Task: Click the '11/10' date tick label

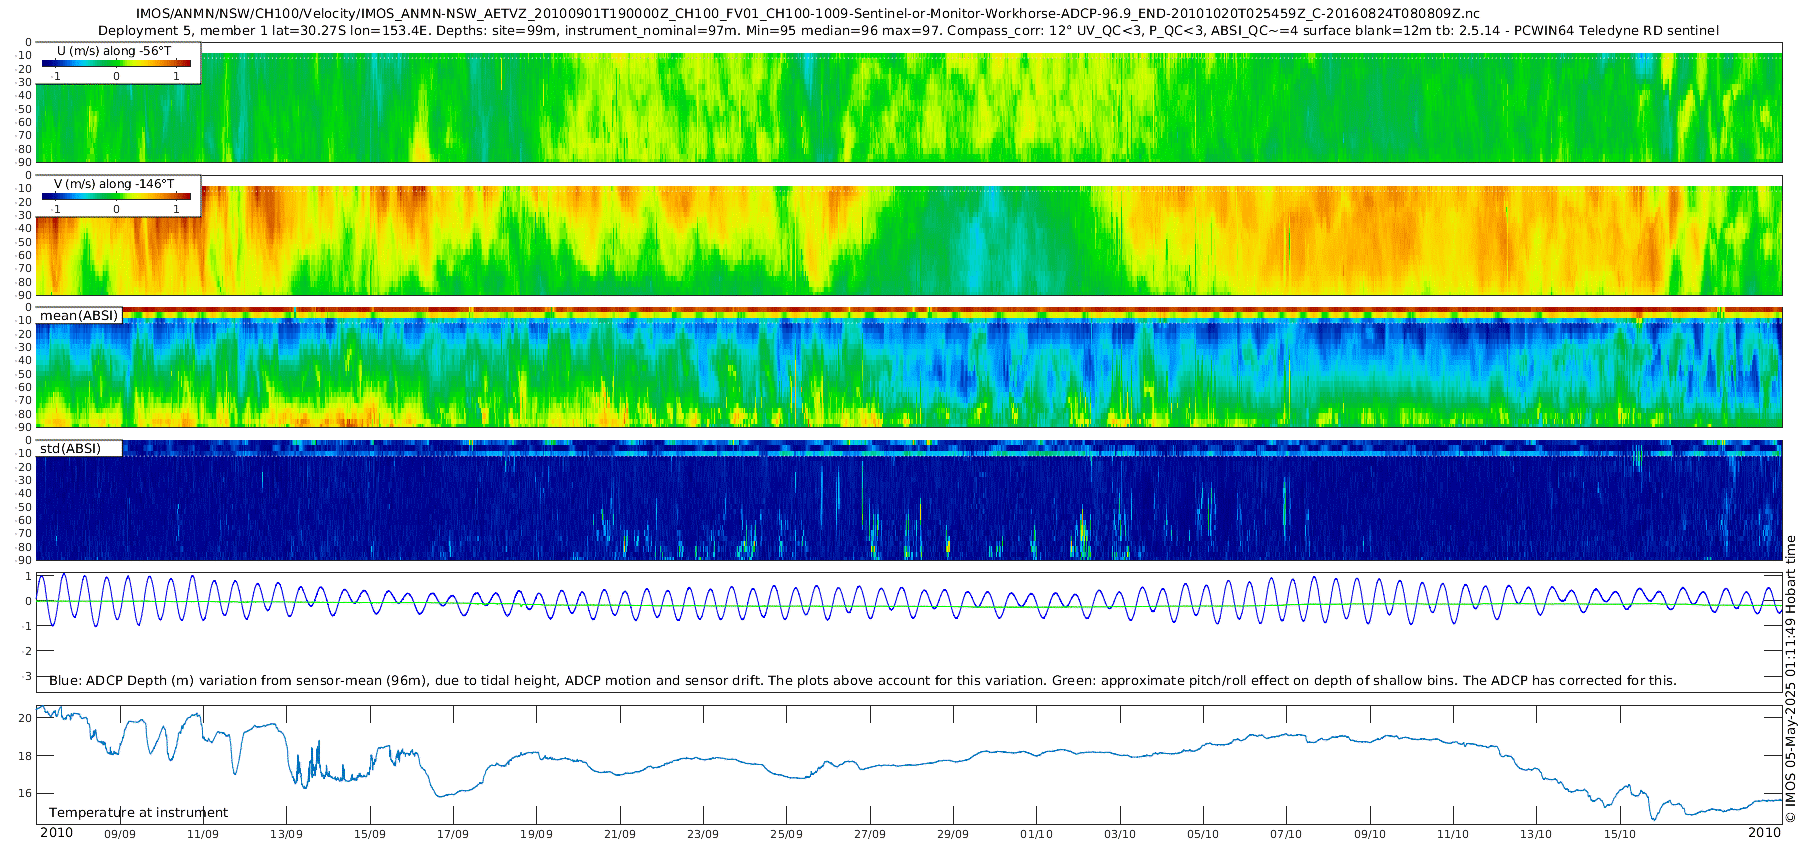Action: click(x=1453, y=834)
